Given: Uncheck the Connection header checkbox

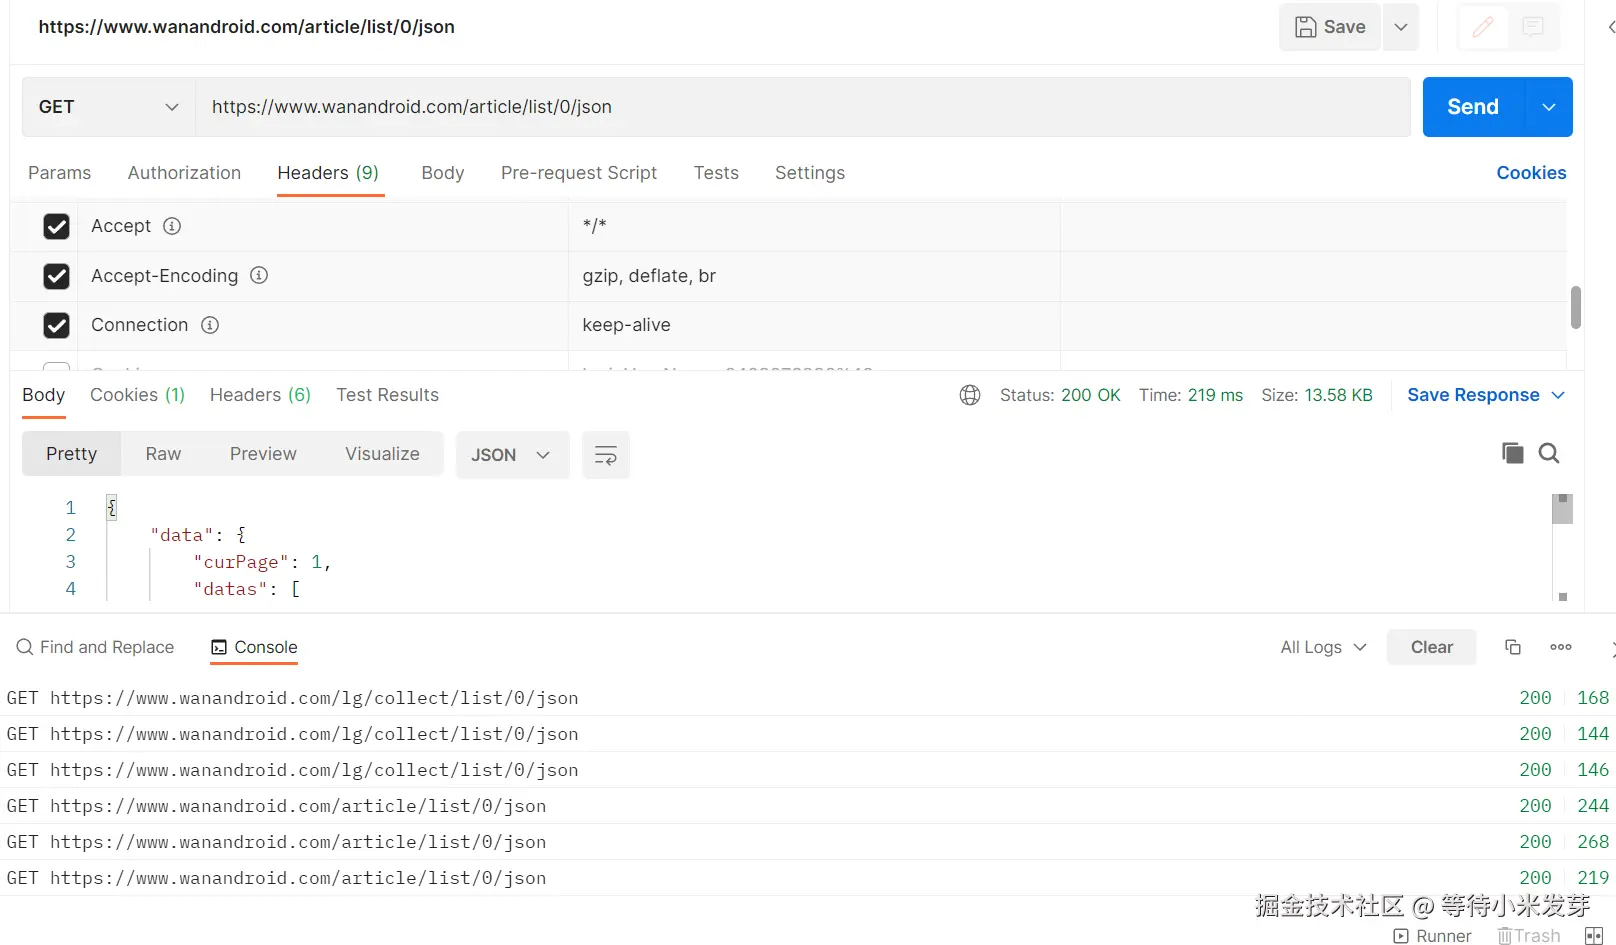Looking at the screenshot, I should point(57,325).
